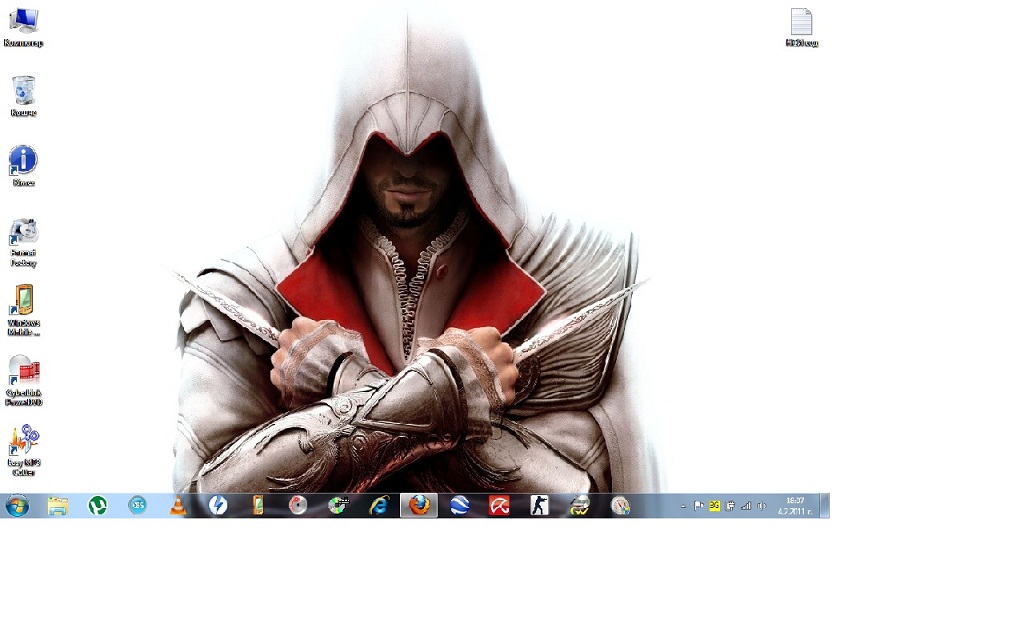This screenshot has height=640, width=1024.
Task: Launch uTorrent from the taskbar
Action: point(97,506)
